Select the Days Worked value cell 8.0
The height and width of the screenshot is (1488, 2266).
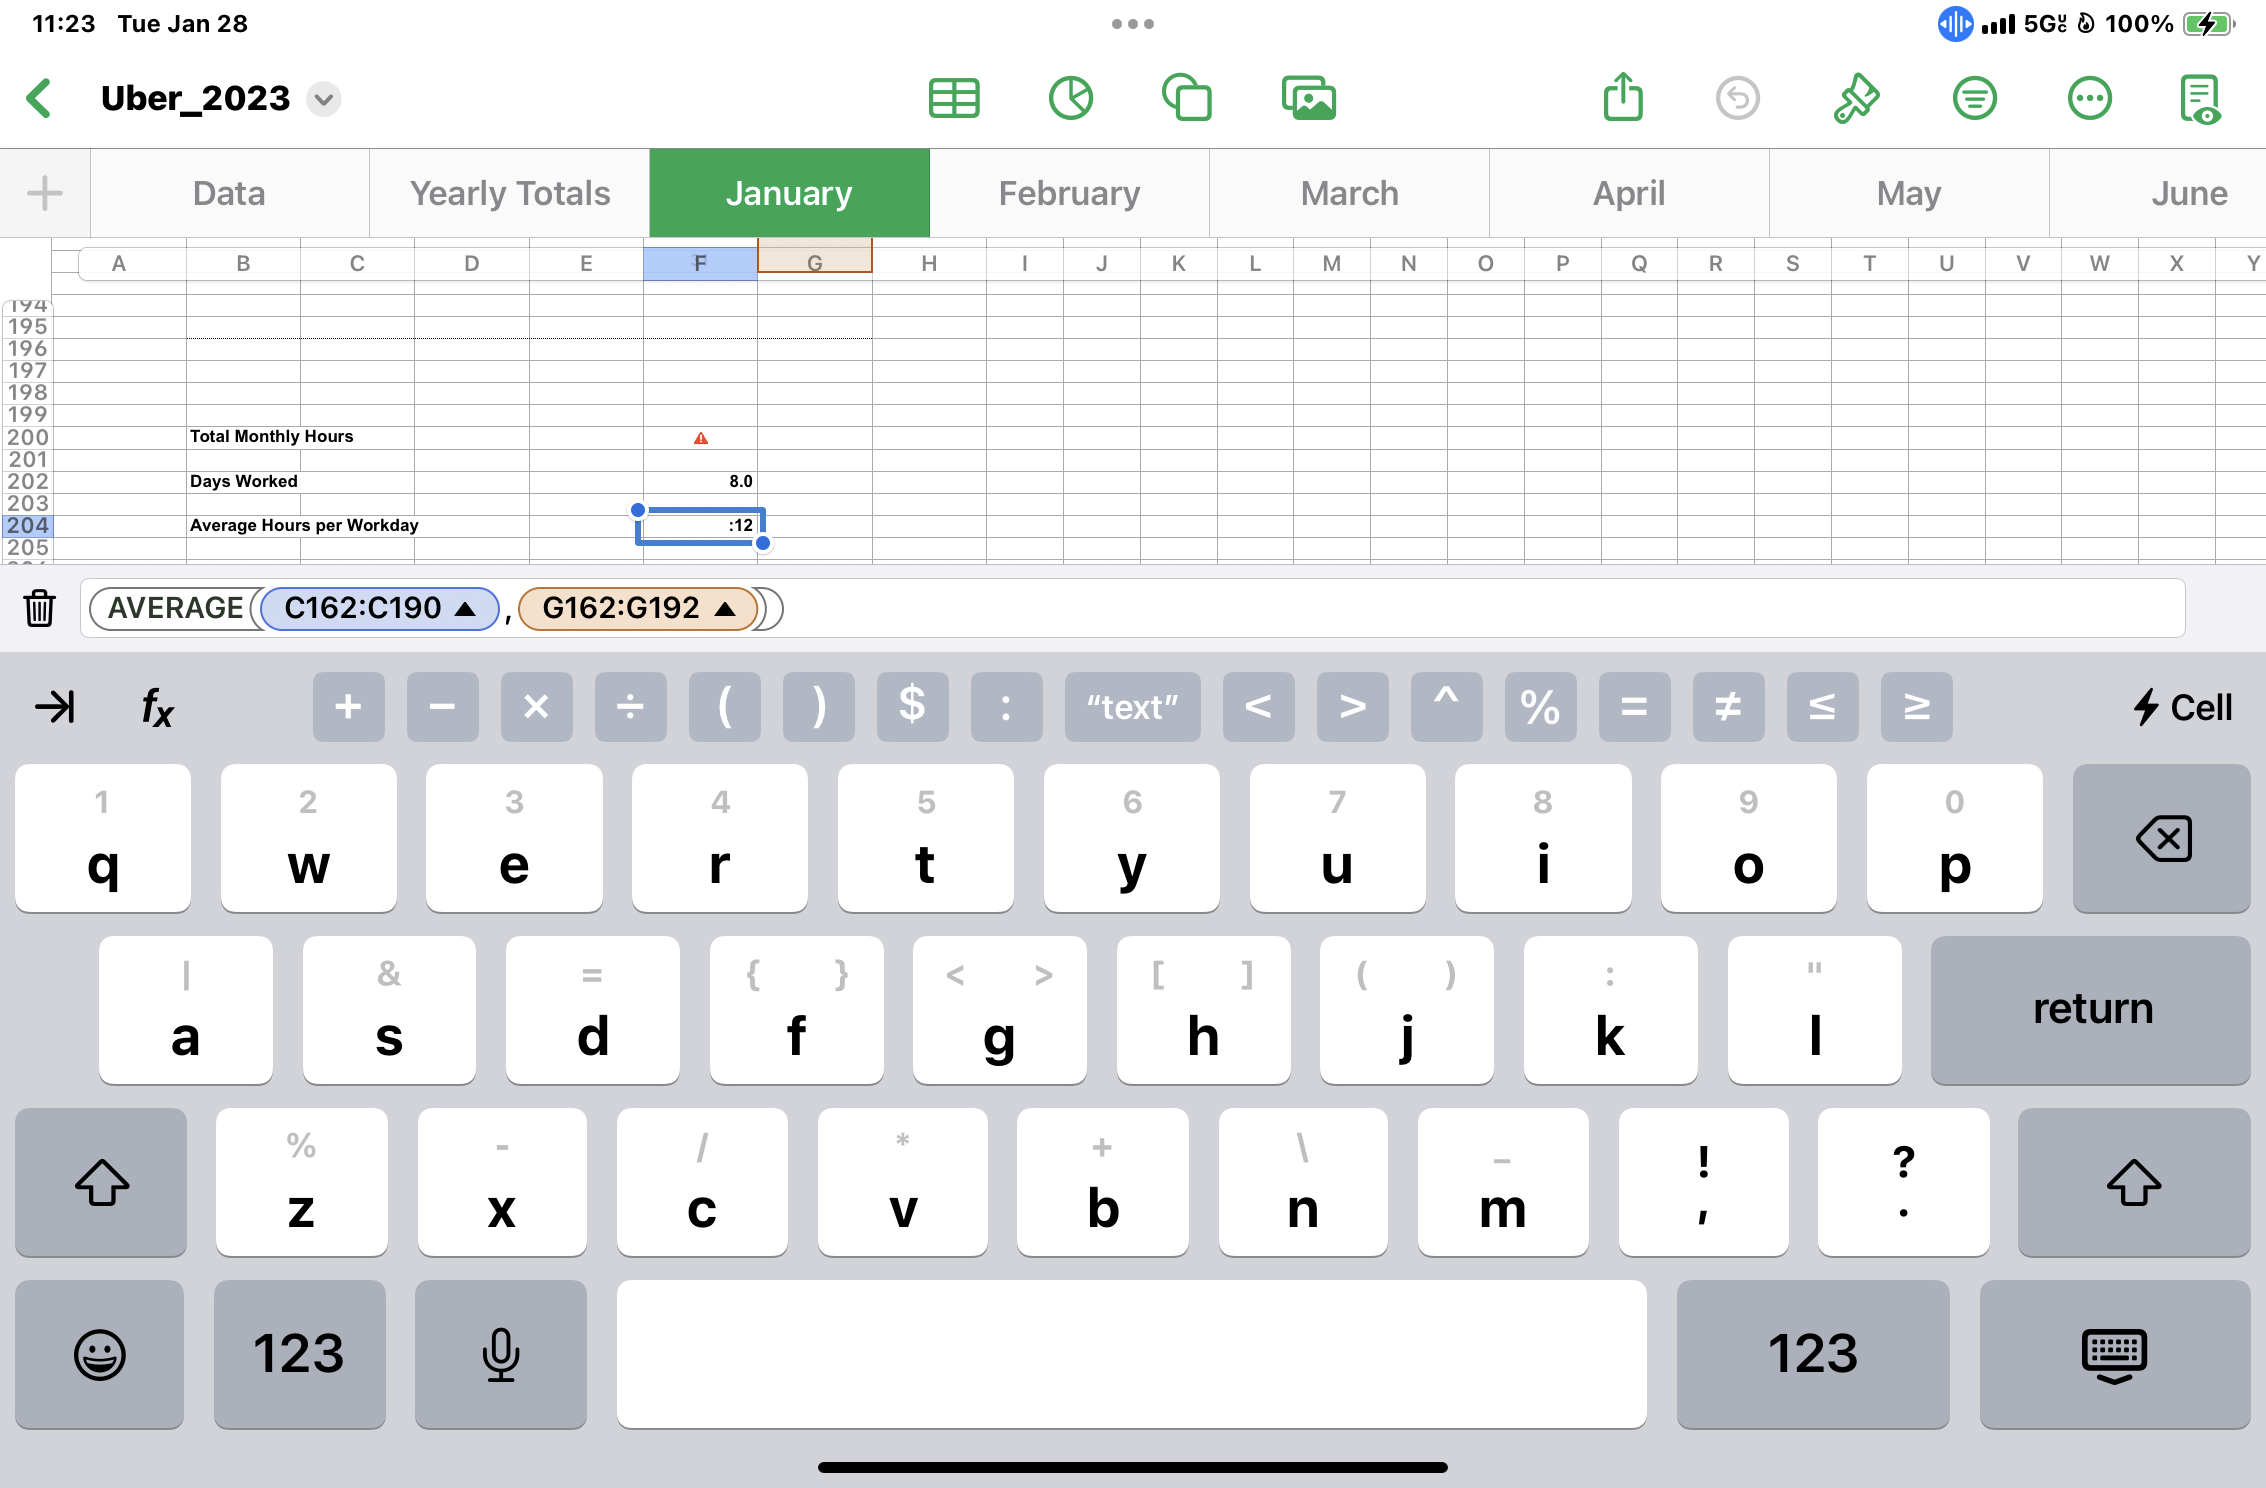click(700, 481)
